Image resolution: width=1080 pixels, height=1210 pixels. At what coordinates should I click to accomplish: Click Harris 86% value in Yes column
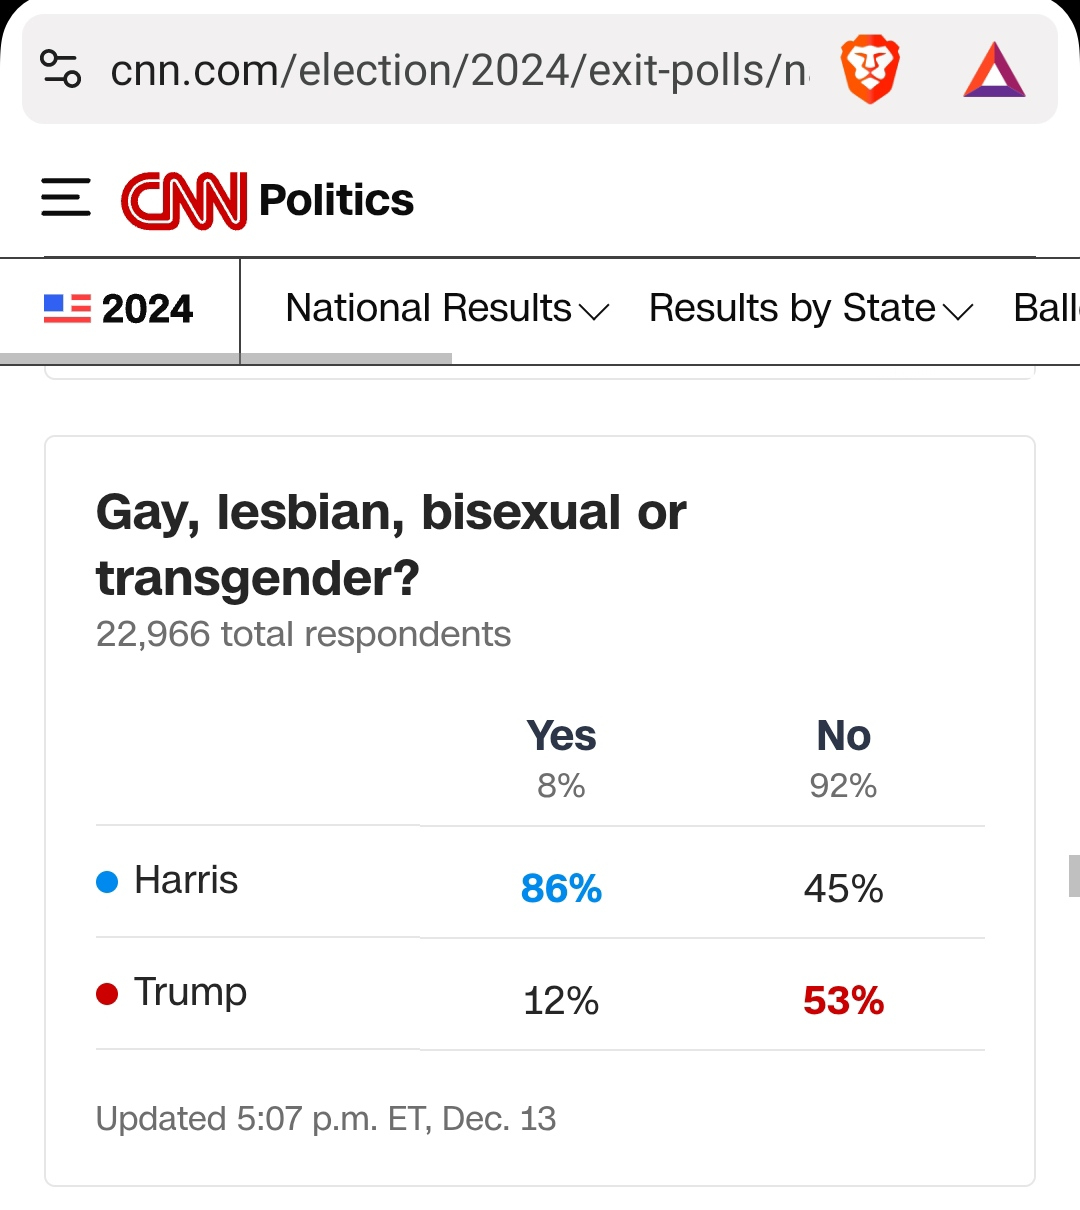click(561, 888)
